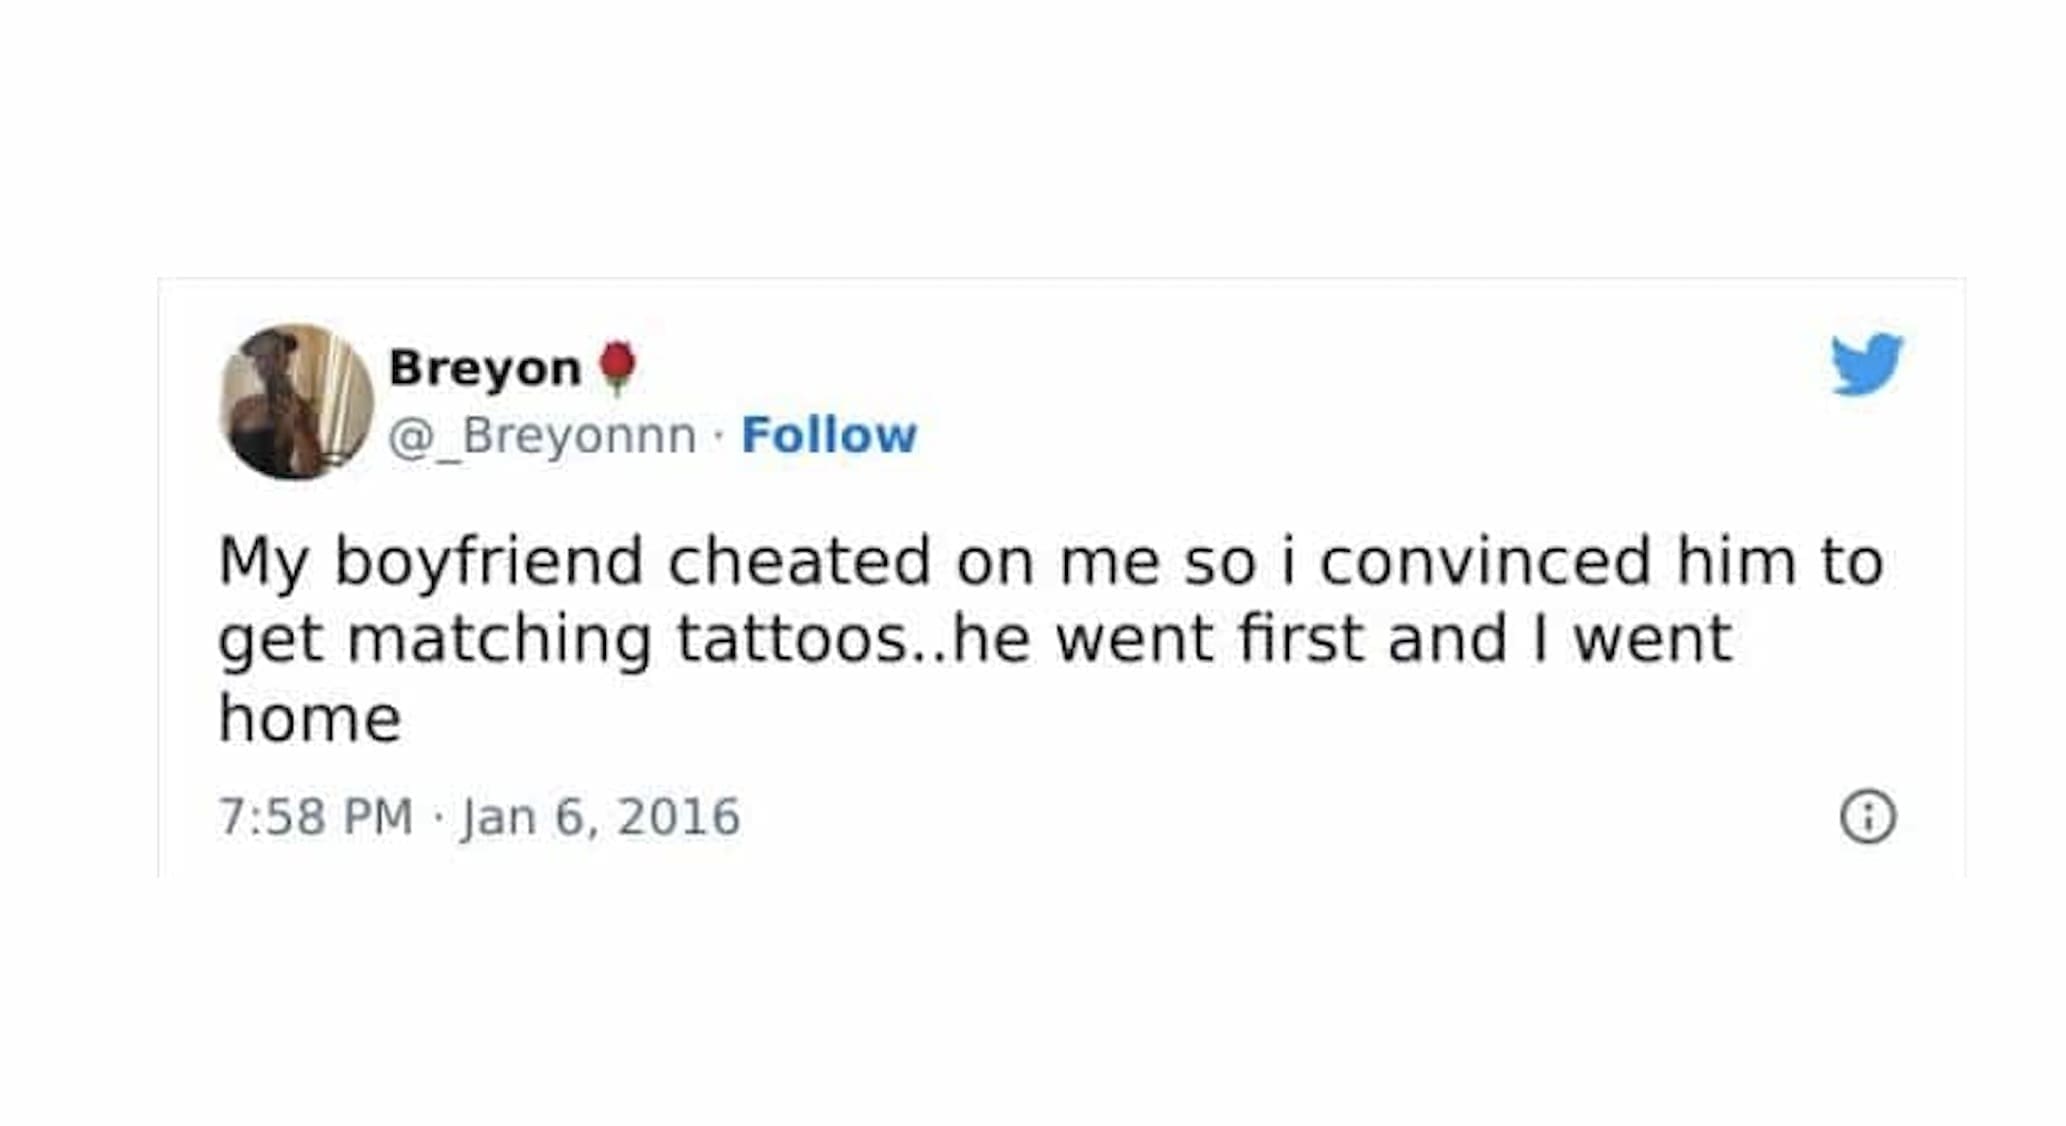Click the 7:58 PM timestamp
2066x1126 pixels.
coord(315,816)
